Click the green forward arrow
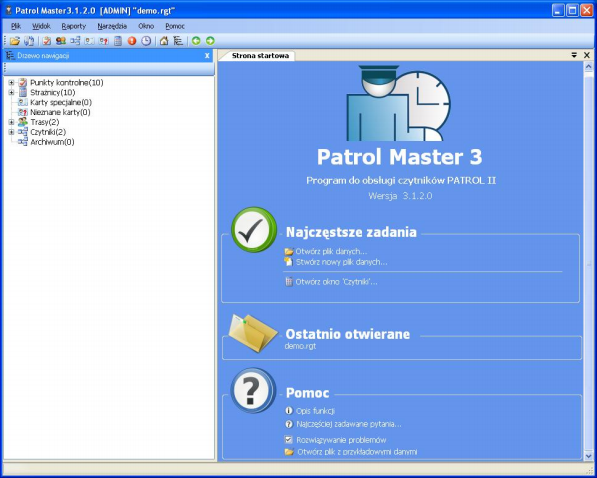Viewport: 597px width, 478px height. tap(210, 41)
